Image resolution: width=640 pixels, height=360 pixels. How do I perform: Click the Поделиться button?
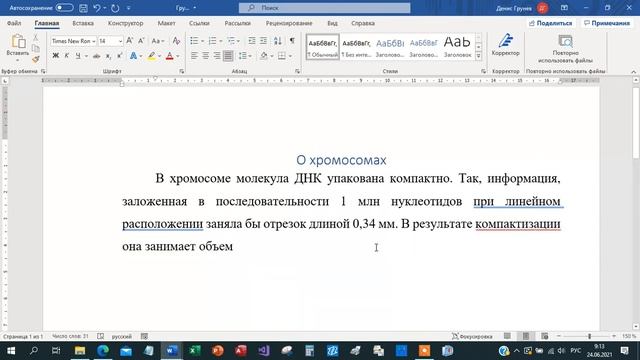click(550, 23)
